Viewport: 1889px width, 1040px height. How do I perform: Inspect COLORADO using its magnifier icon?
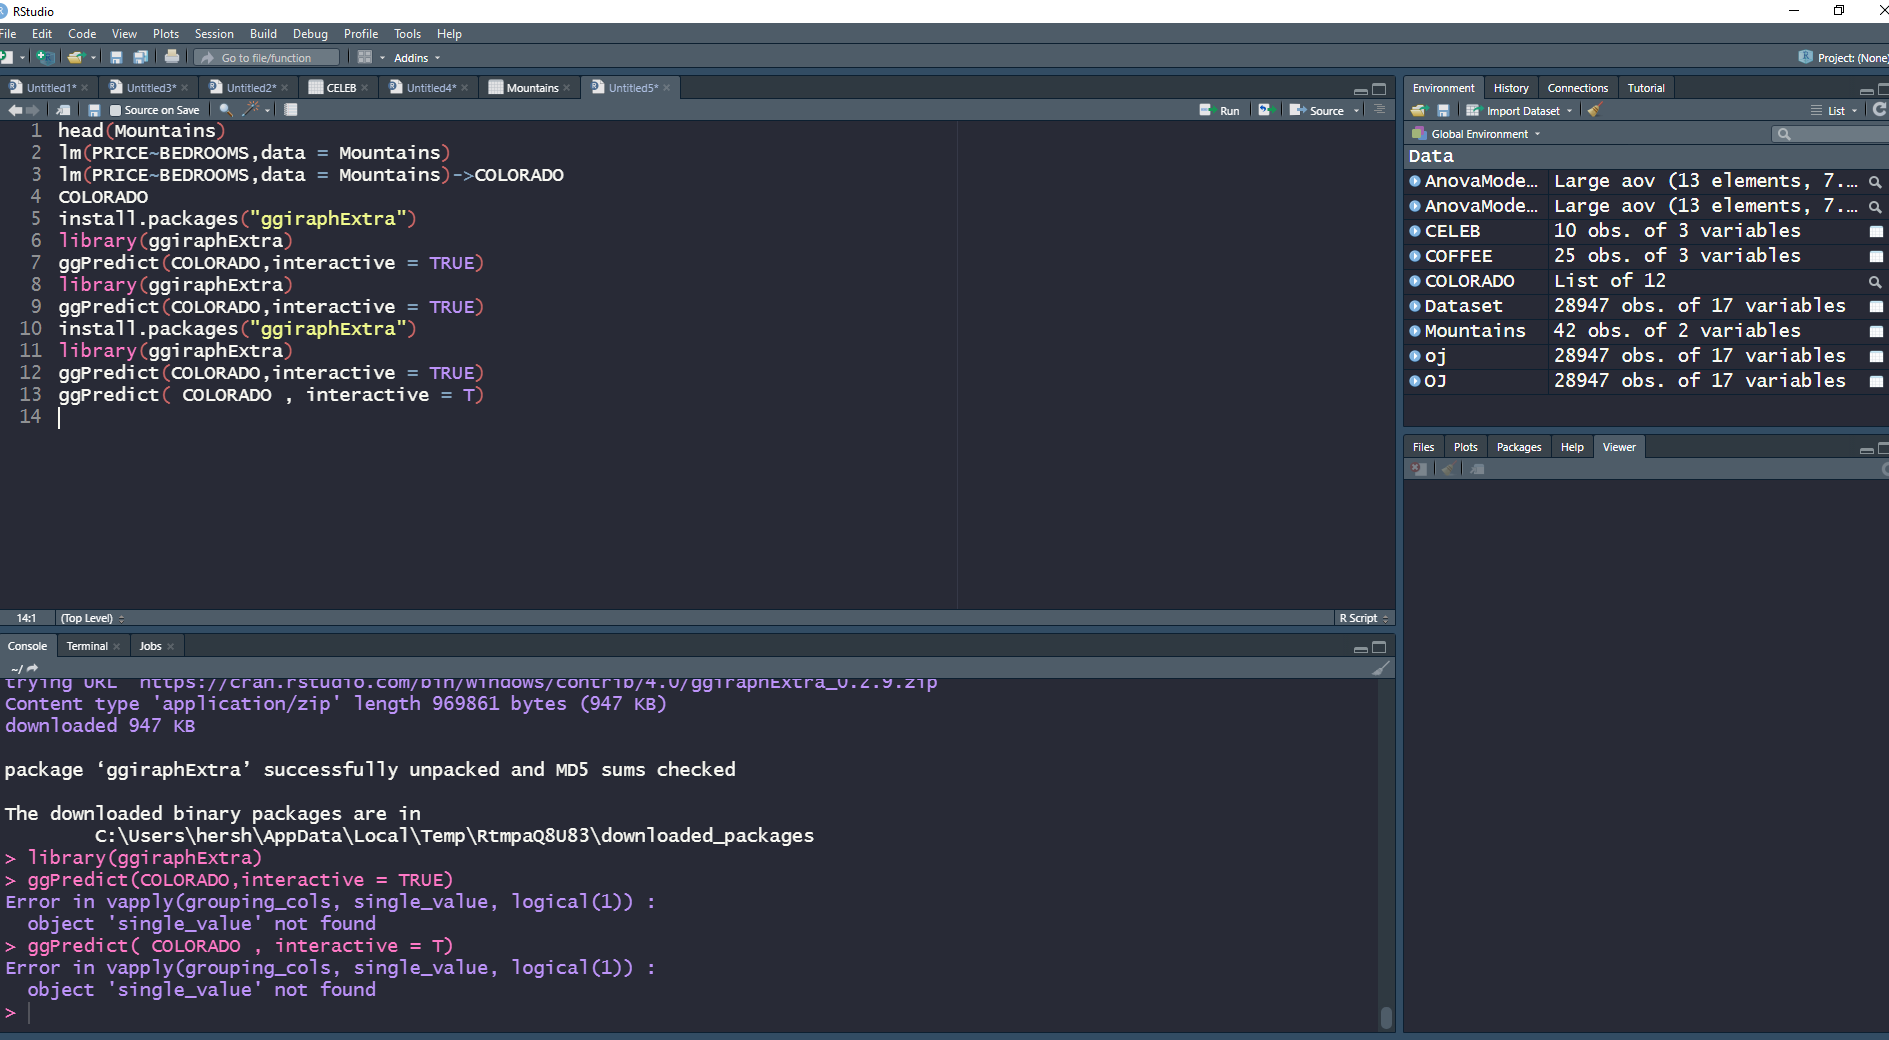point(1875,281)
